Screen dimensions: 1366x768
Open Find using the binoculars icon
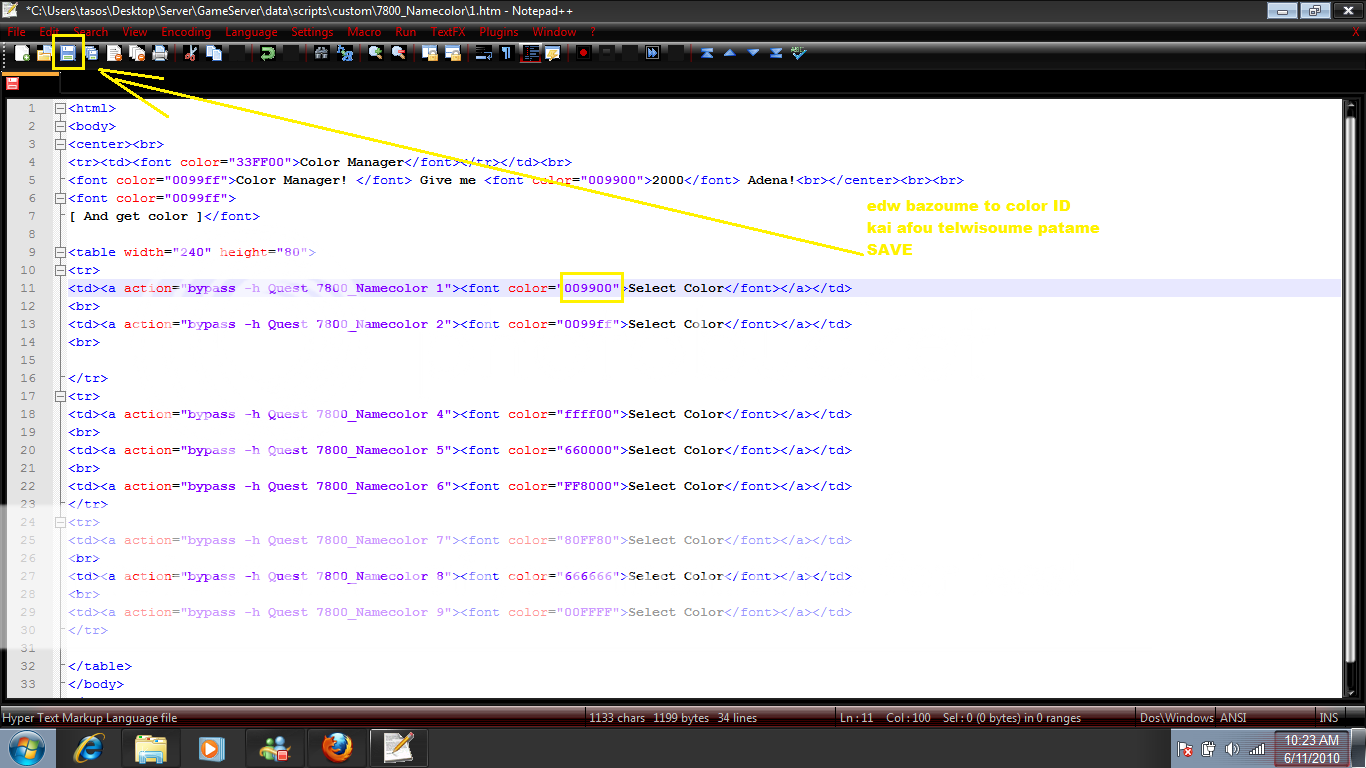[x=320, y=53]
